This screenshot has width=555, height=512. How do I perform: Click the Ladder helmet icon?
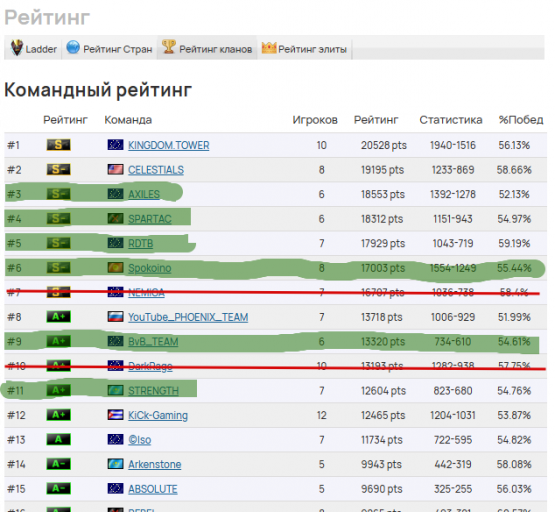(16, 47)
